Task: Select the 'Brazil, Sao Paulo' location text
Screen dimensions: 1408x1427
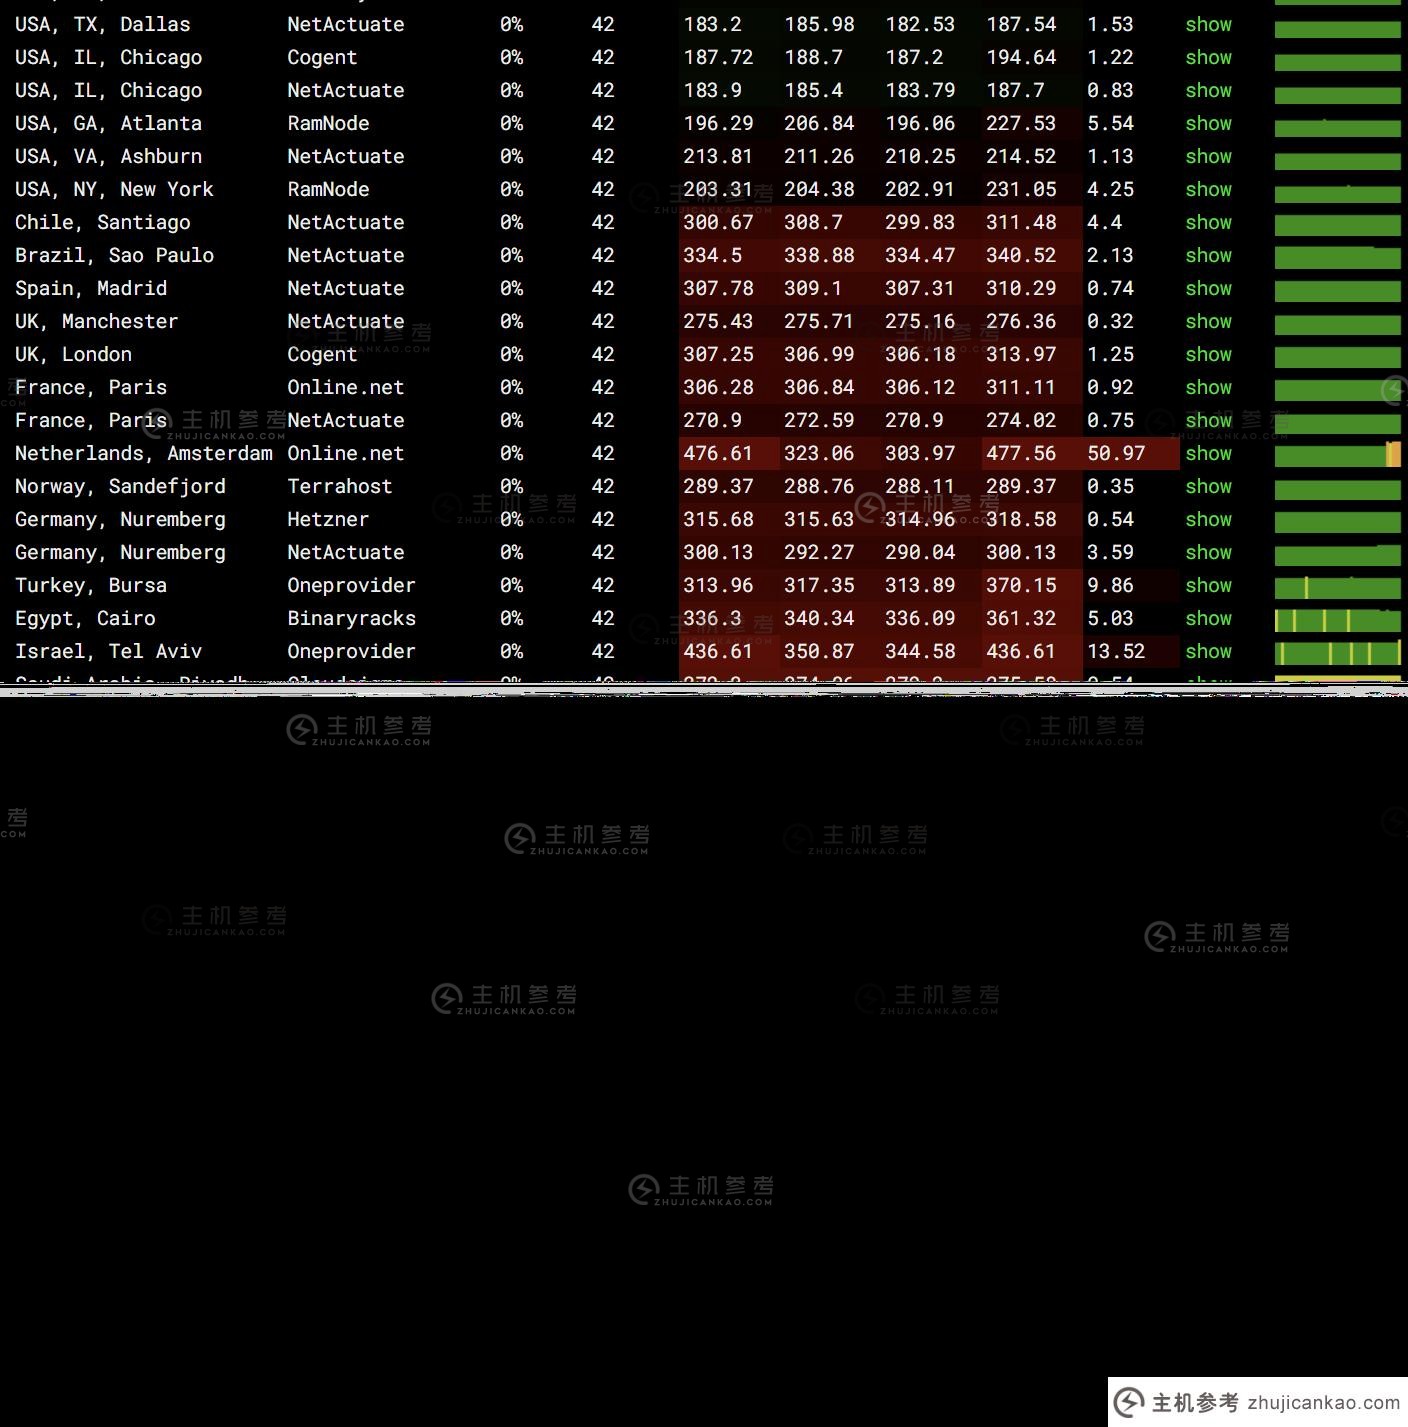Action: [114, 255]
